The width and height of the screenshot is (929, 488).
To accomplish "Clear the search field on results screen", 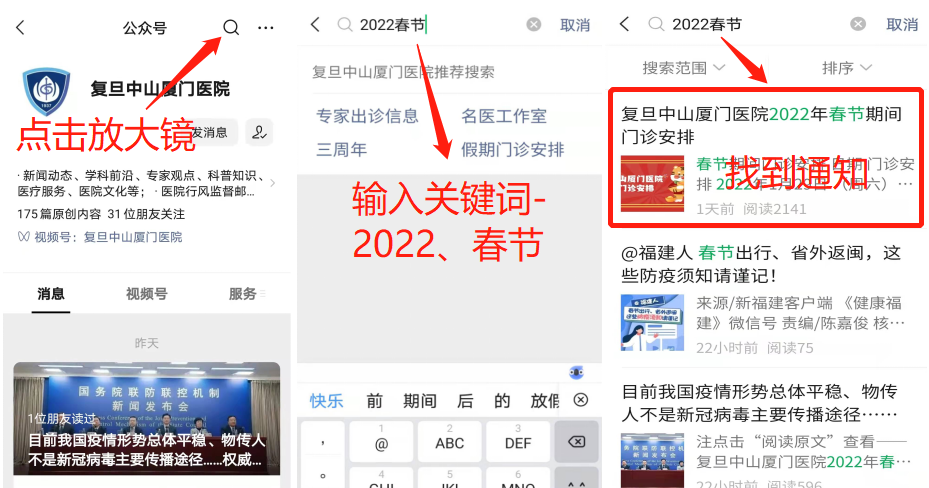I will coord(858,24).
